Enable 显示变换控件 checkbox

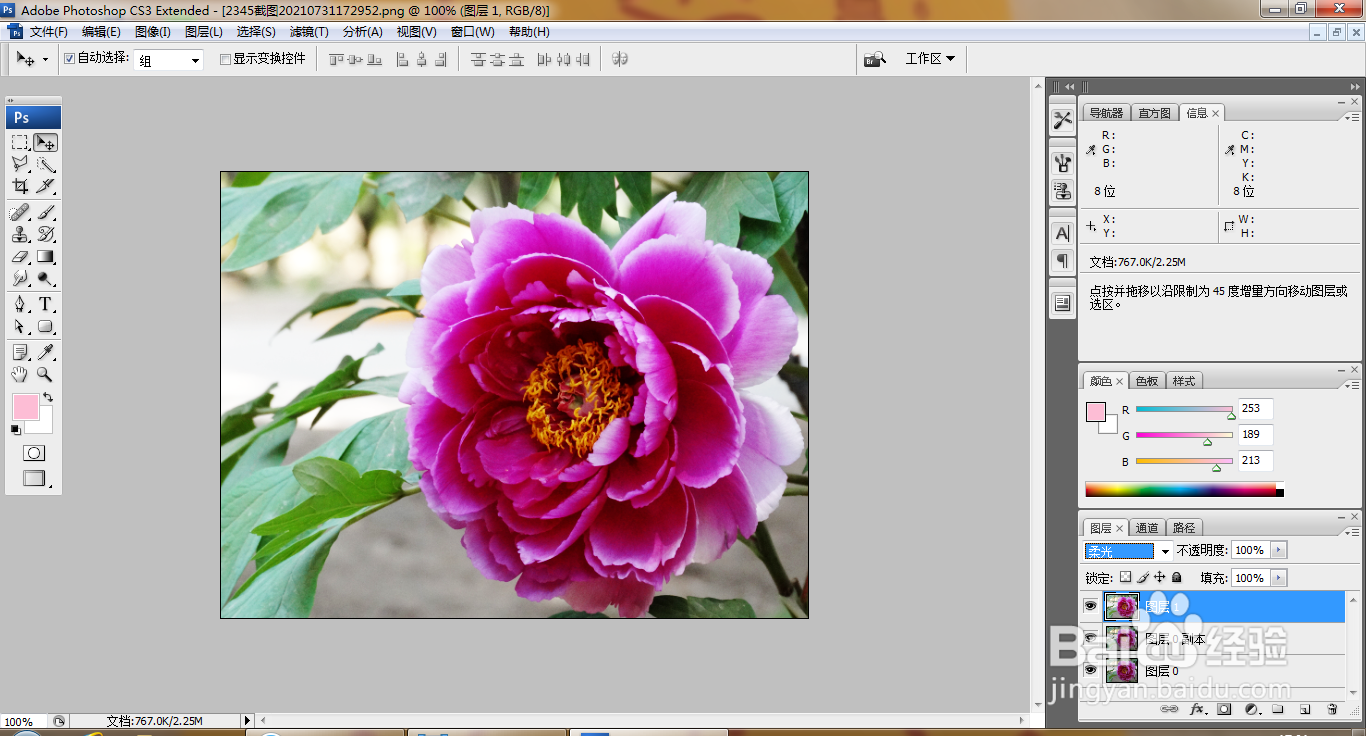pos(225,59)
